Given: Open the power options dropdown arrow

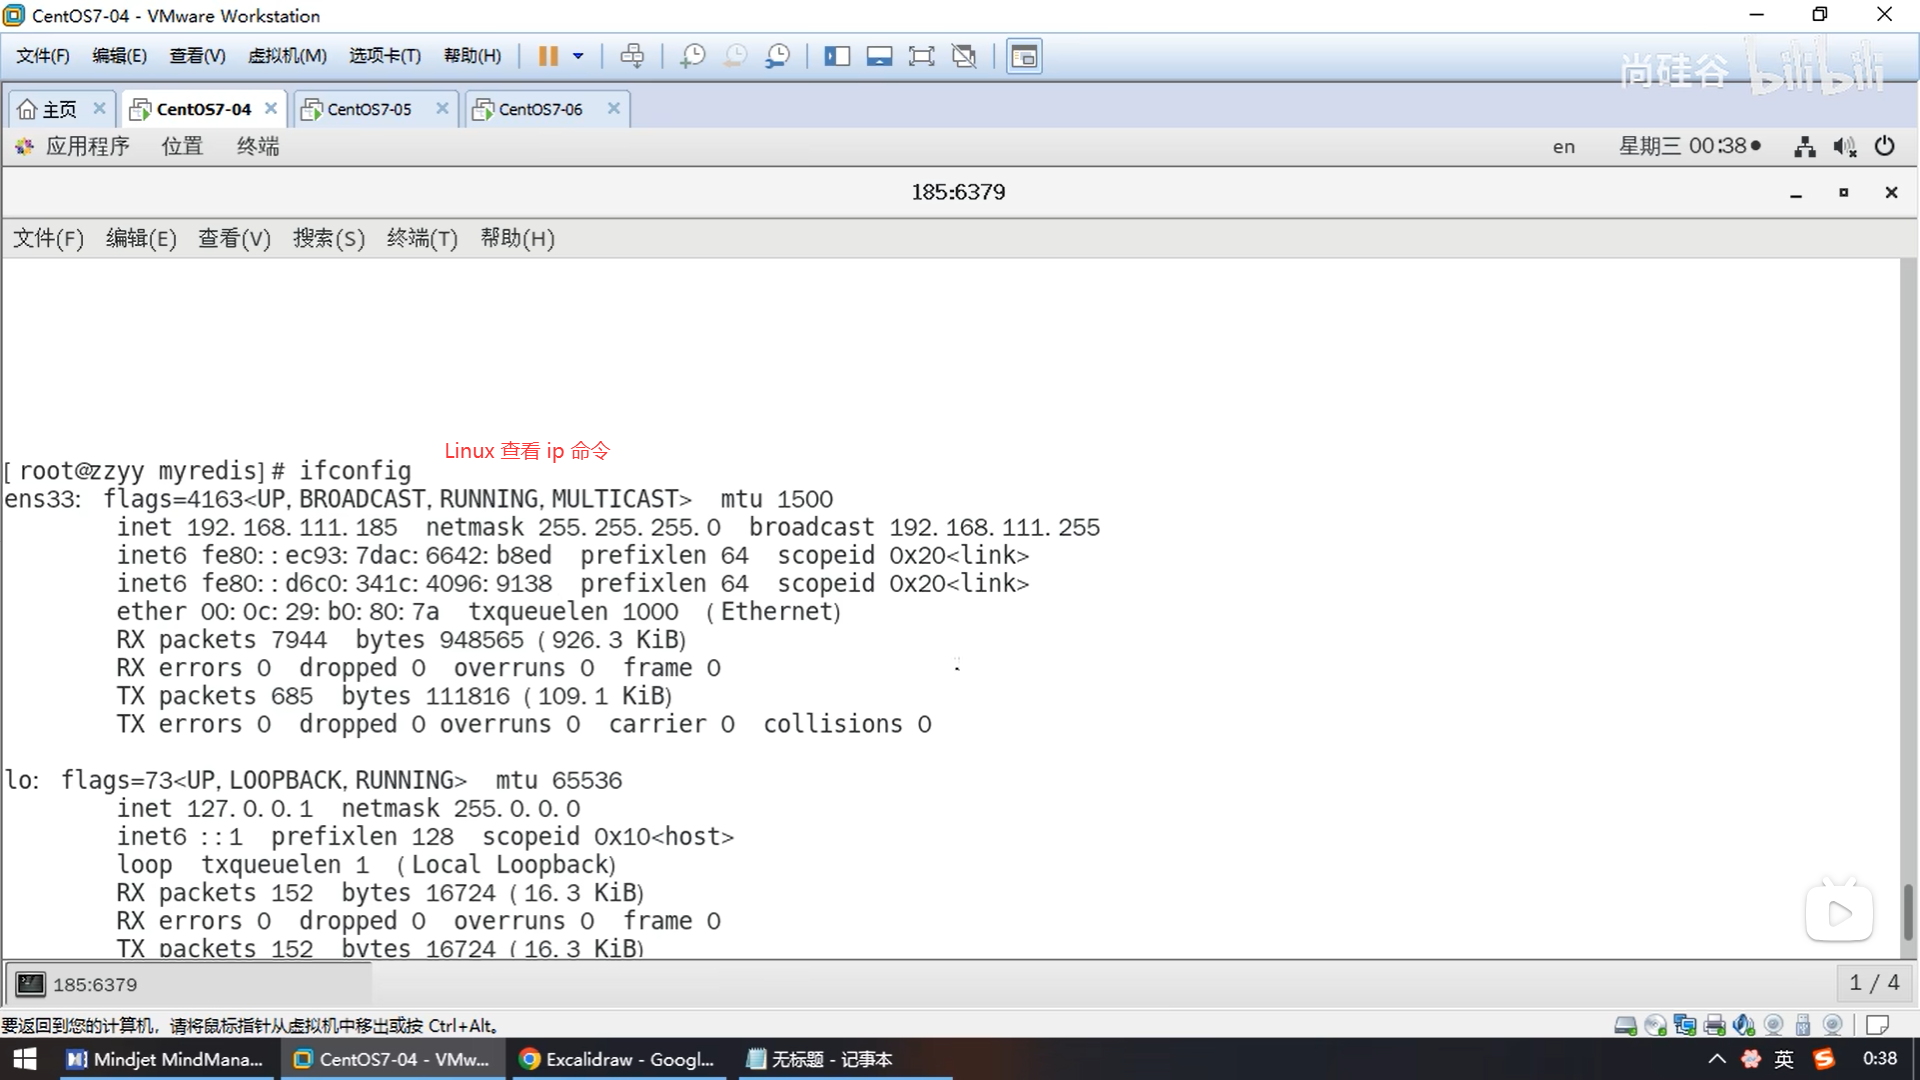Looking at the screenshot, I should (x=578, y=56).
